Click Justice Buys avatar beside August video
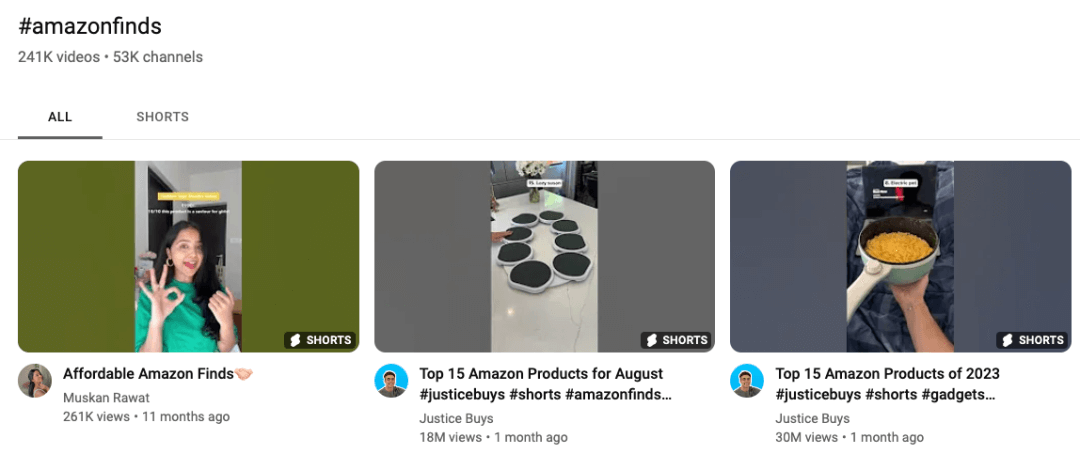Viewport: 1080px width, 454px height. point(391,380)
